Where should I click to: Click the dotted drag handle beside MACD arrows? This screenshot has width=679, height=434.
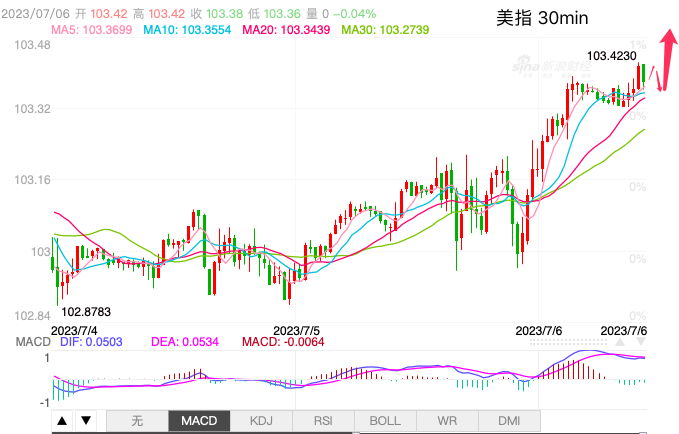569,342
